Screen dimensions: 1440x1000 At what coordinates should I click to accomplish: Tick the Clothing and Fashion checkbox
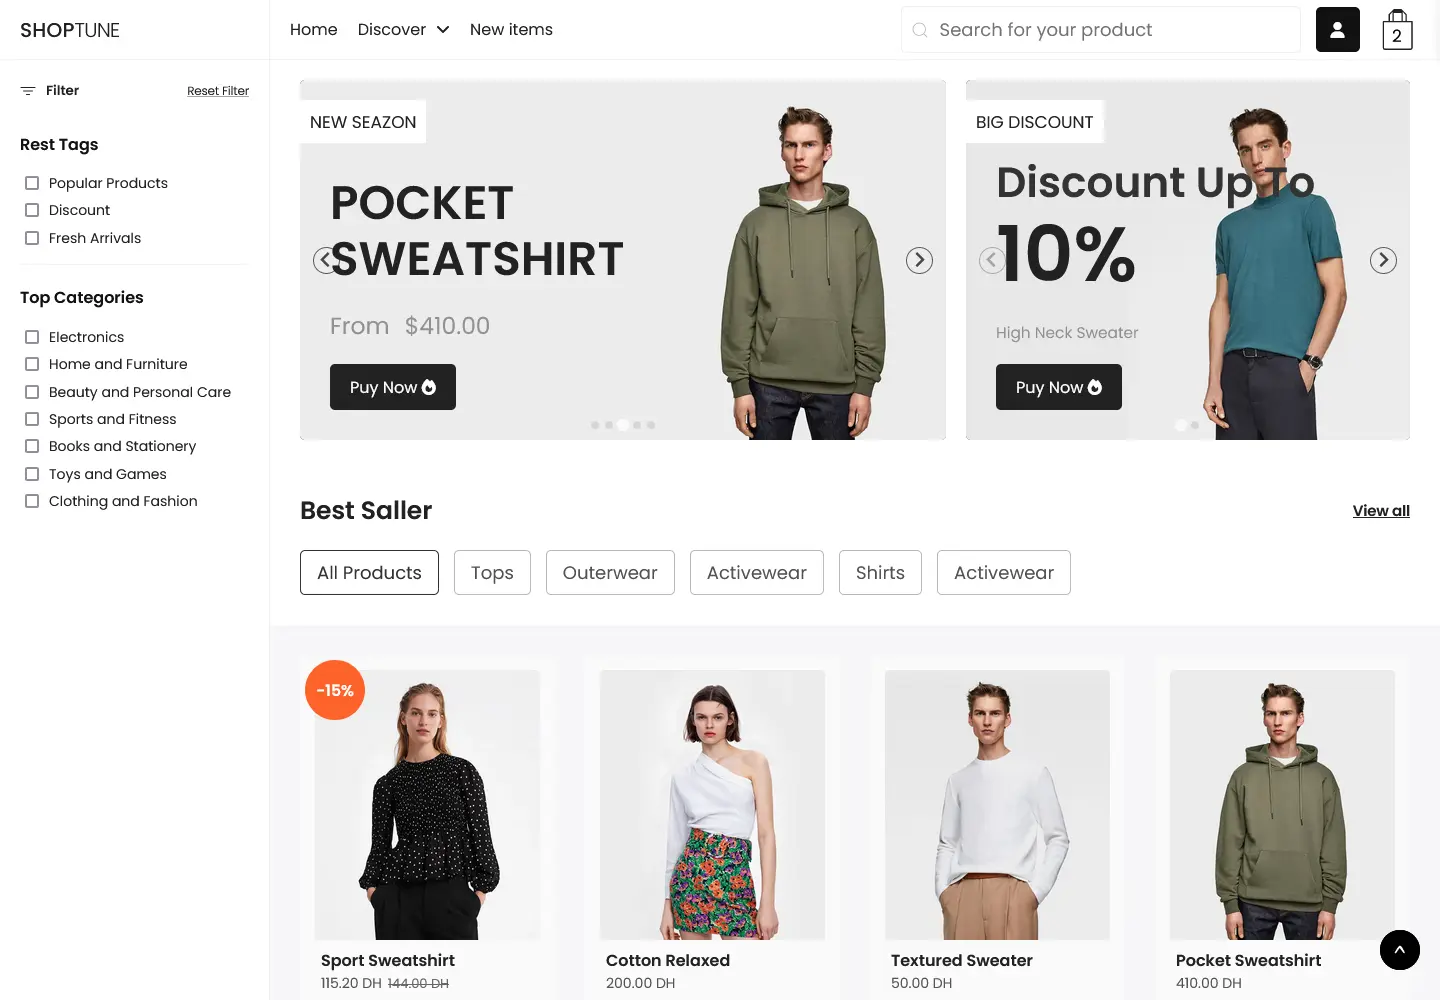(x=32, y=501)
